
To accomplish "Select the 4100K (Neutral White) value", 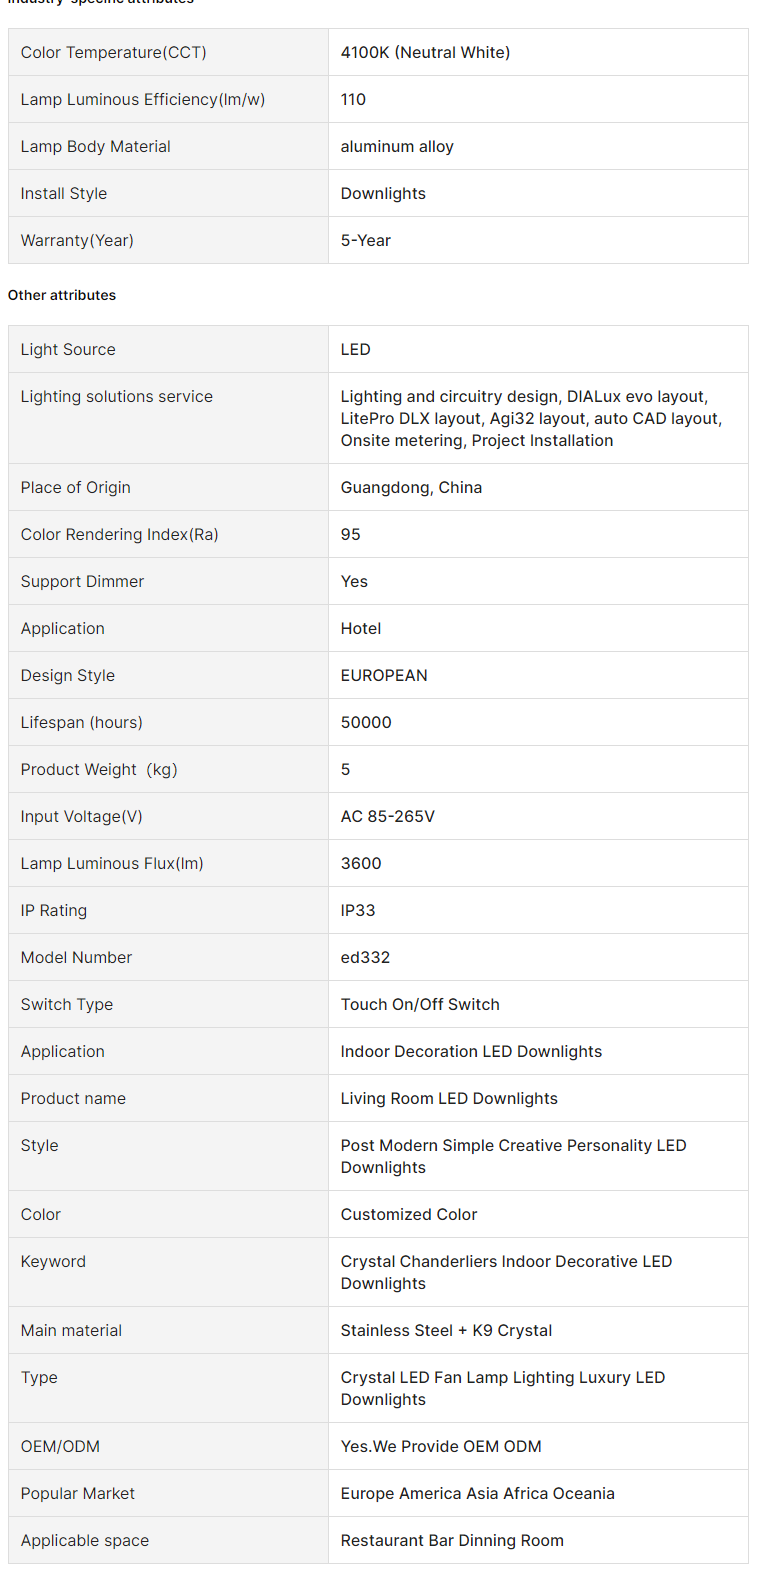I will [x=425, y=52].
